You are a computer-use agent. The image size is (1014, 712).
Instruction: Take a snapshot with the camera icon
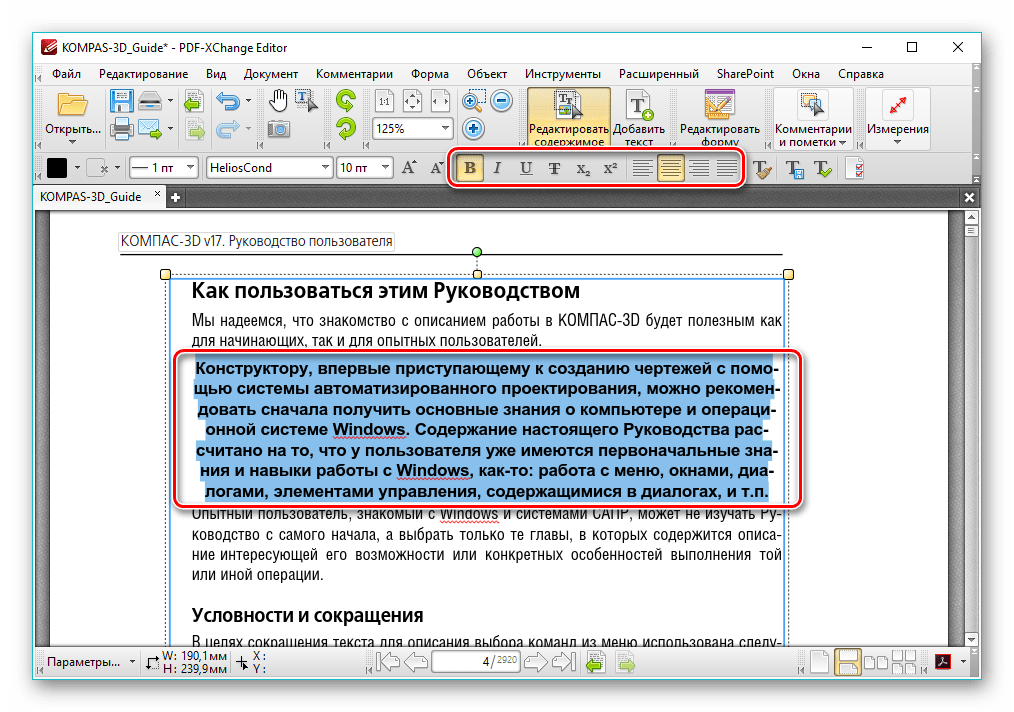(x=279, y=129)
